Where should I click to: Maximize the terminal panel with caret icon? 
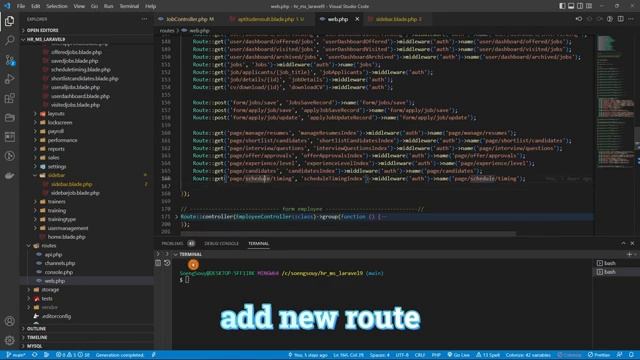pyautogui.click(x=623, y=243)
